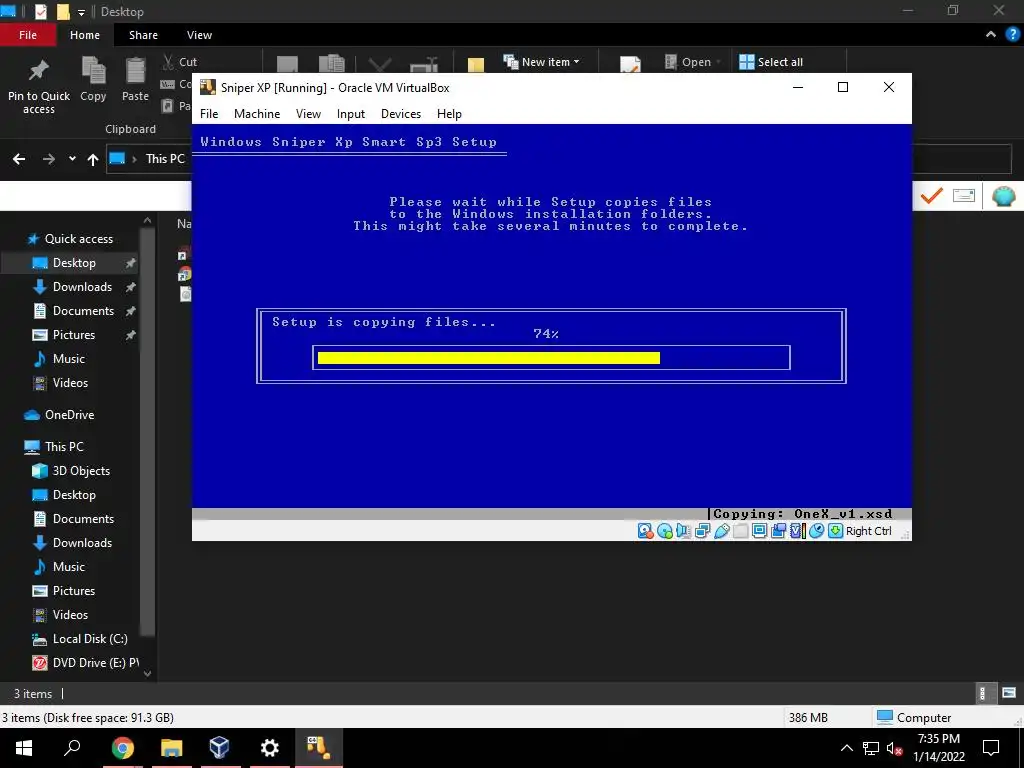Click the optical disk indicator in VirtualBox status bar
Screen dimensions: 1024x768
[665, 531]
